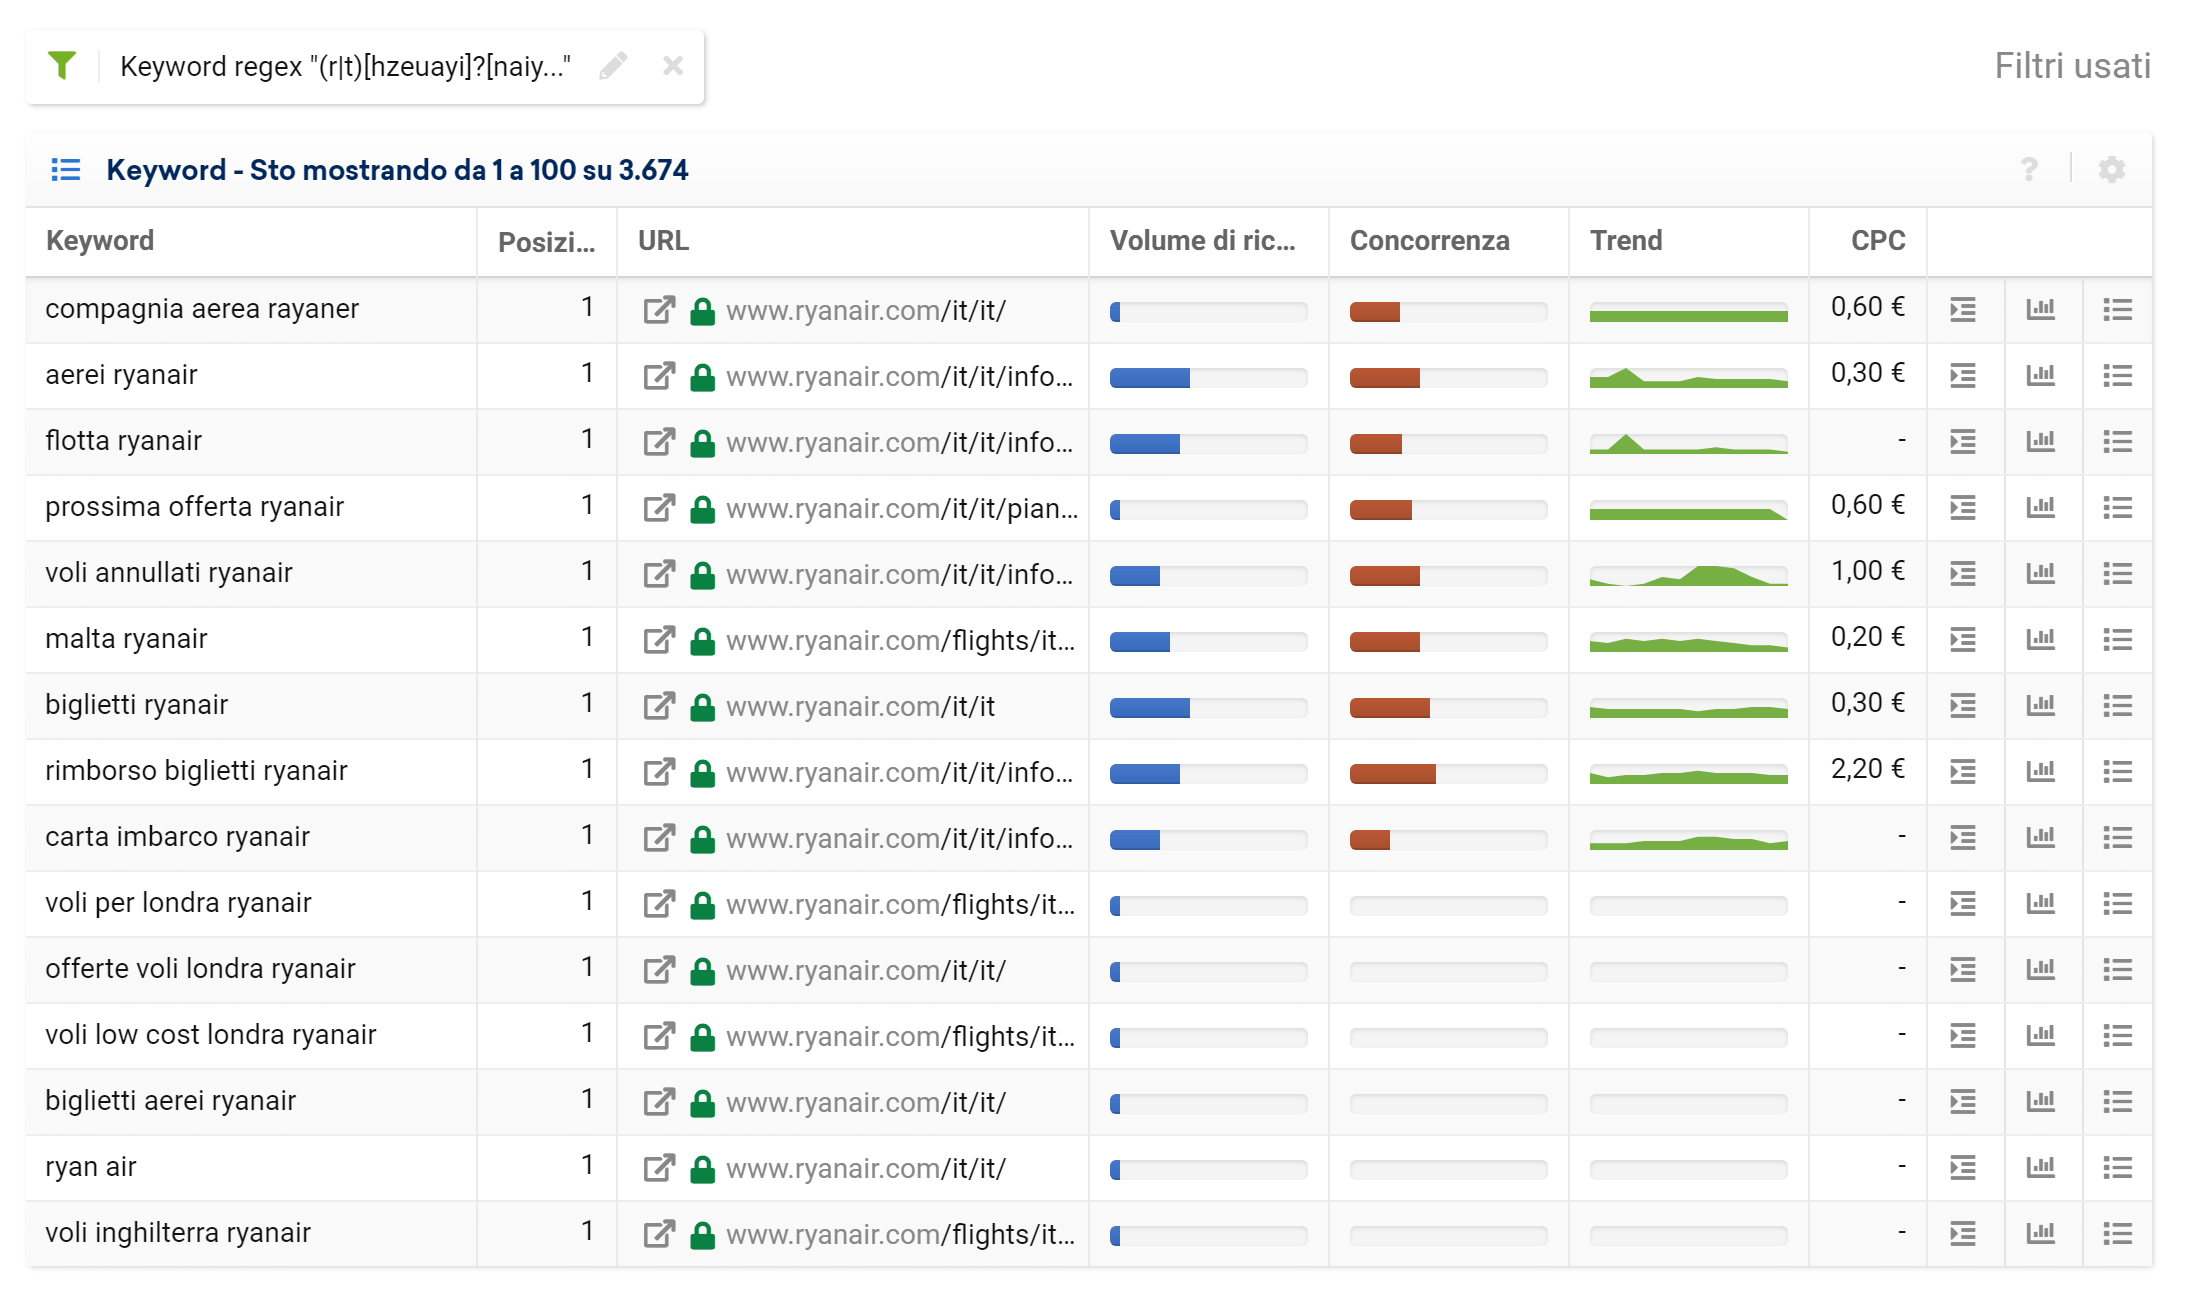Click keyword compagnia aerea rayaner

click(x=202, y=309)
